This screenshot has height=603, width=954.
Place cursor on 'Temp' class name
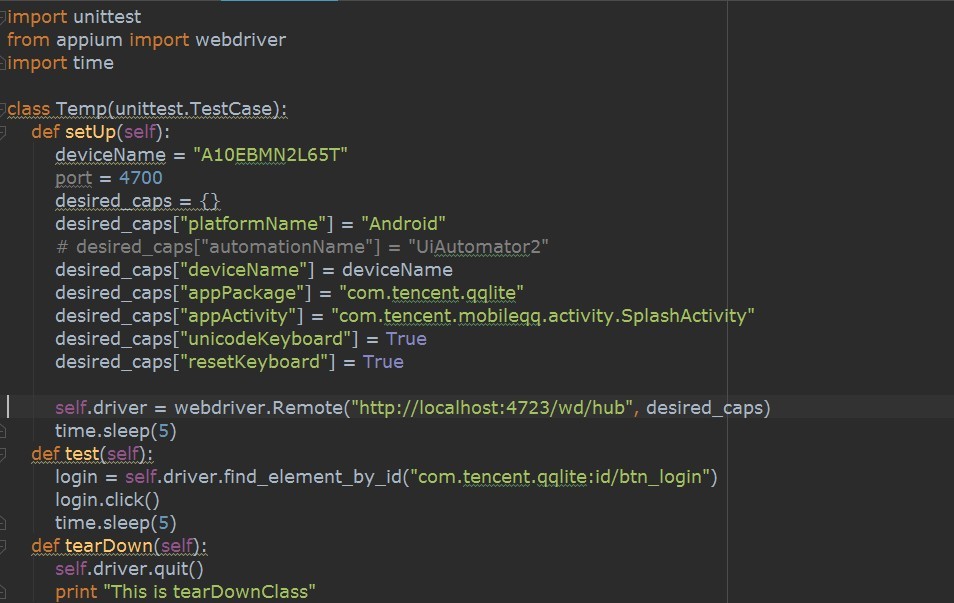point(82,109)
